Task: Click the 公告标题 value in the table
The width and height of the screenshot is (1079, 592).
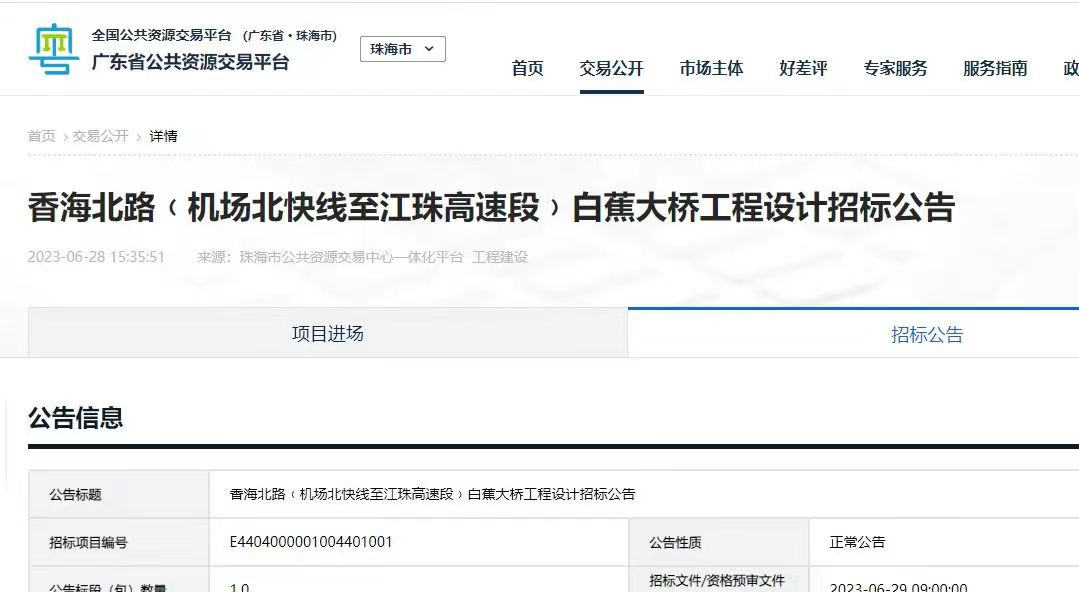Action: pyautogui.click(x=432, y=494)
